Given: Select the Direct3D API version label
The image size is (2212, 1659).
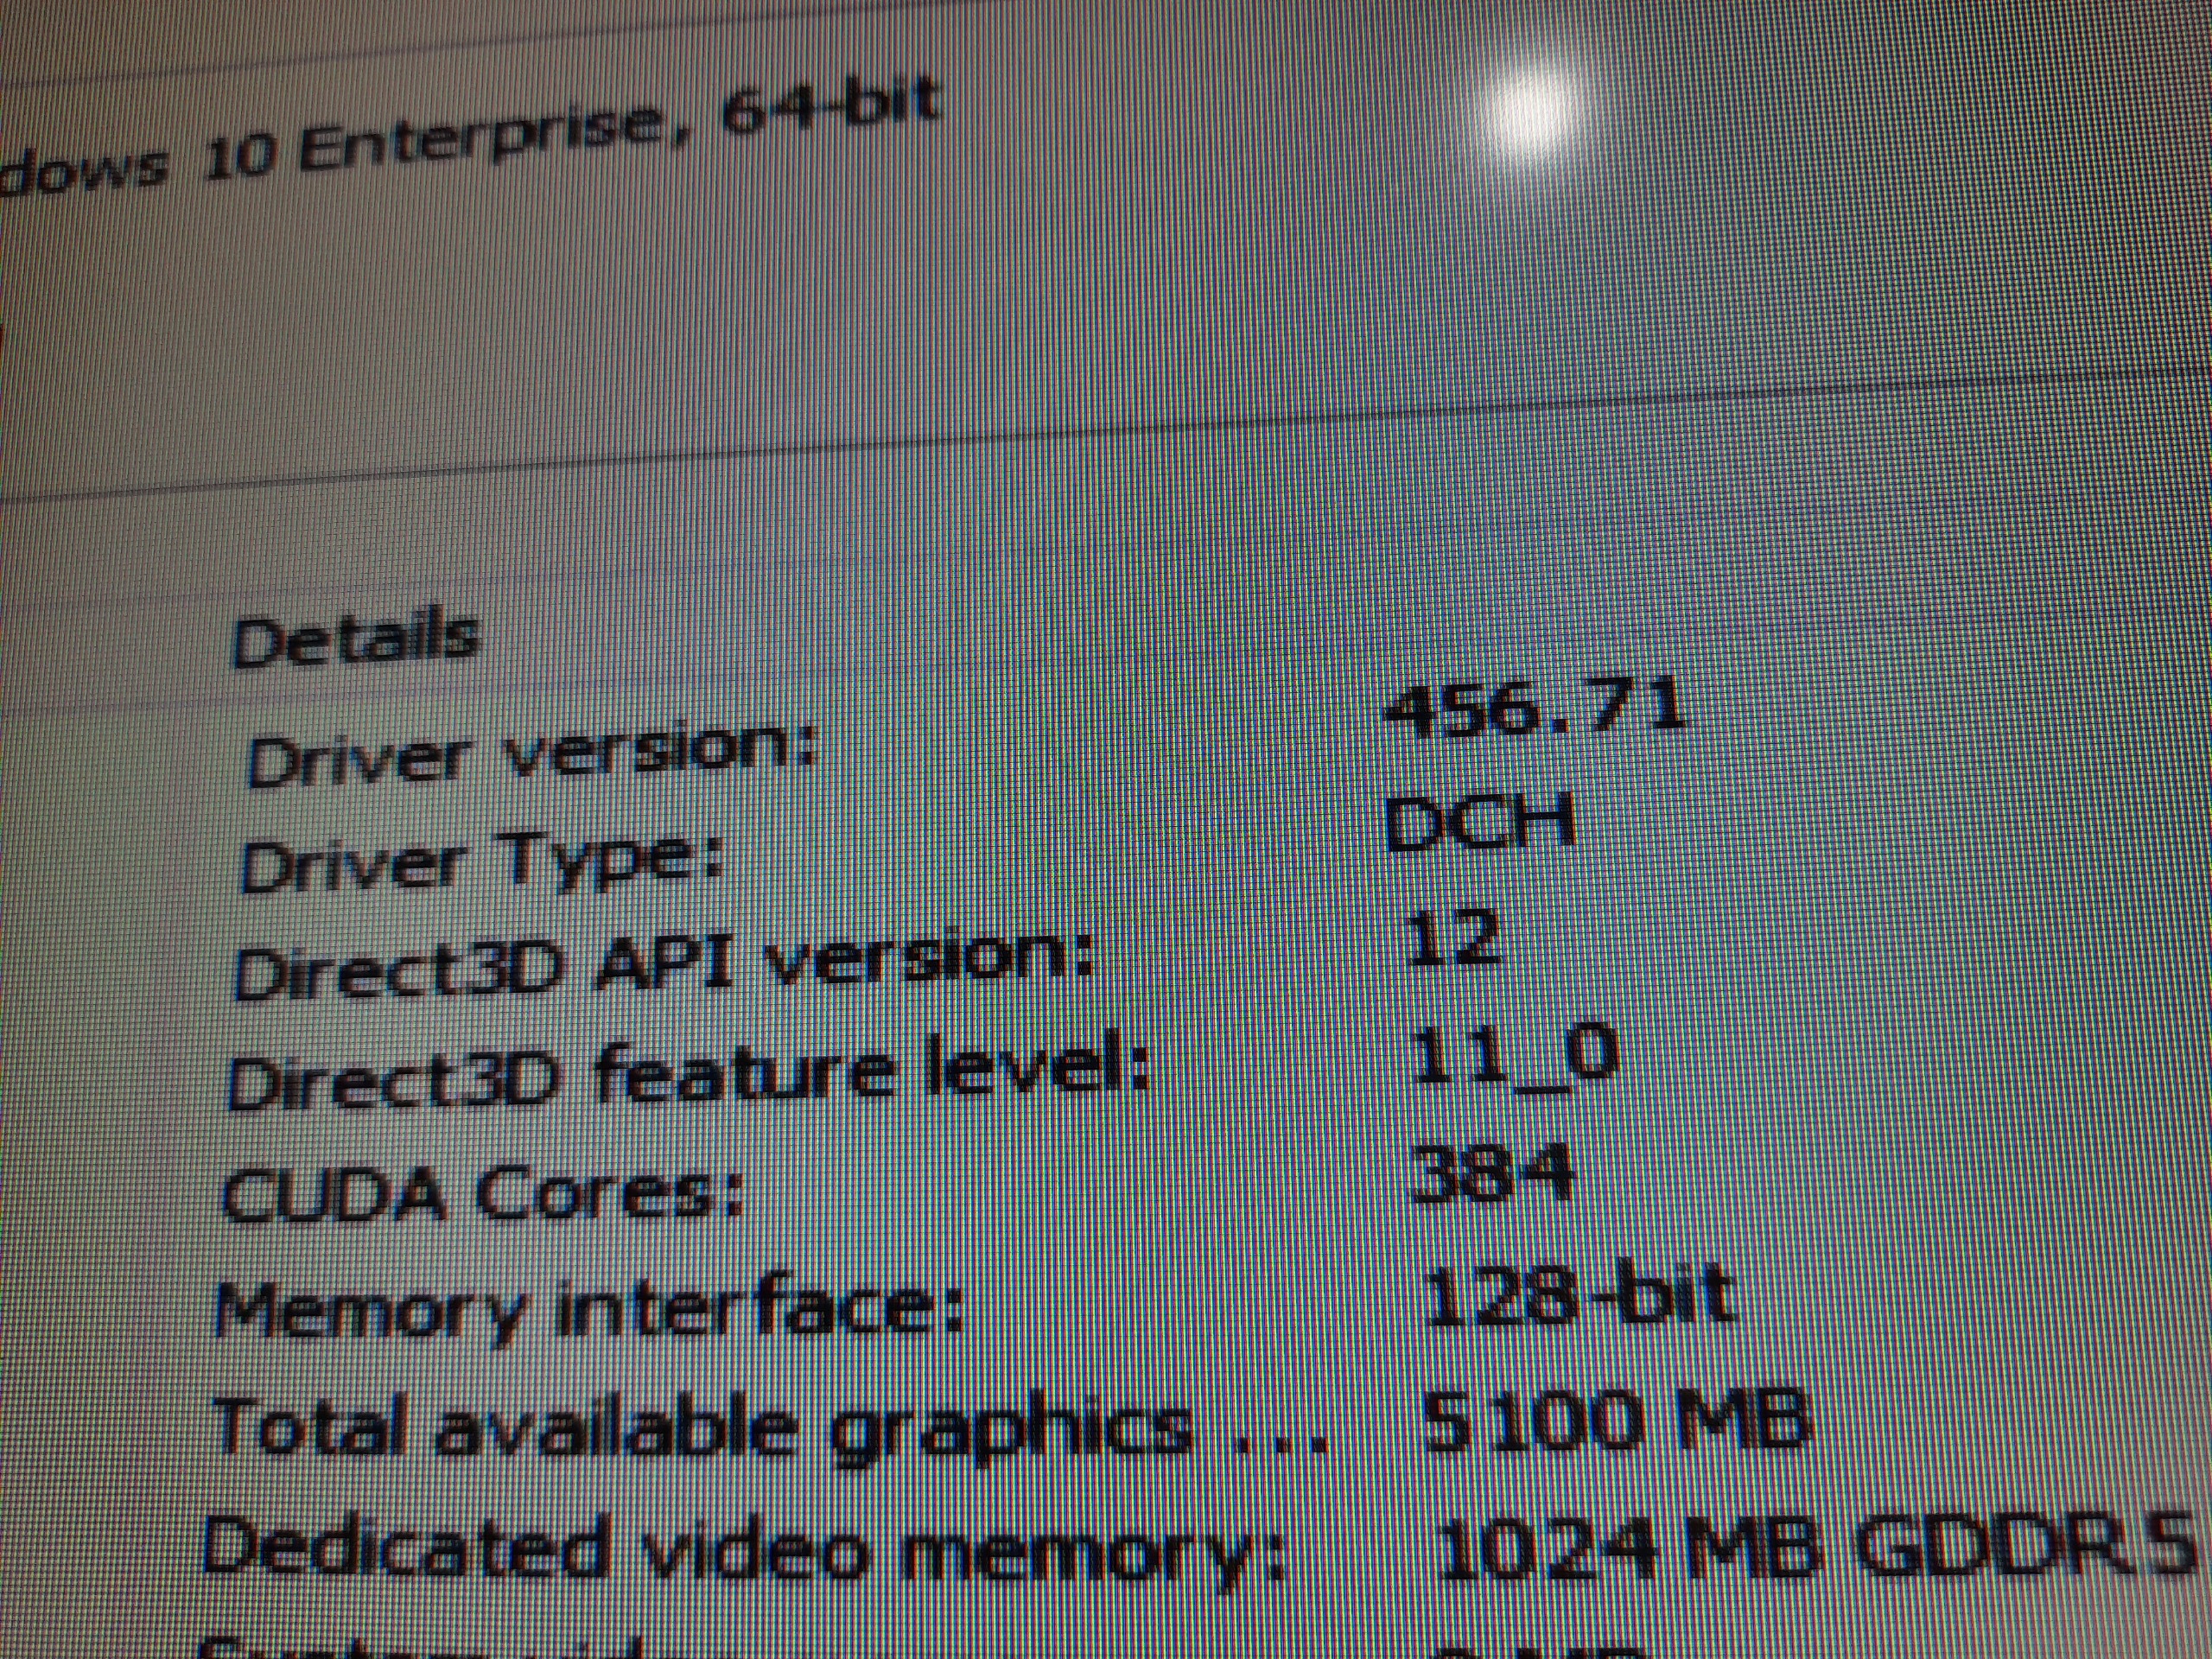Looking at the screenshot, I should pyautogui.click(x=662, y=965).
